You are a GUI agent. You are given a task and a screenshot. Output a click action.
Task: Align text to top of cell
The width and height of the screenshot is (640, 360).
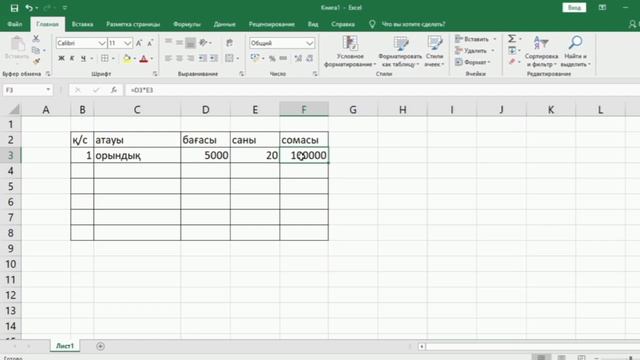click(168, 42)
